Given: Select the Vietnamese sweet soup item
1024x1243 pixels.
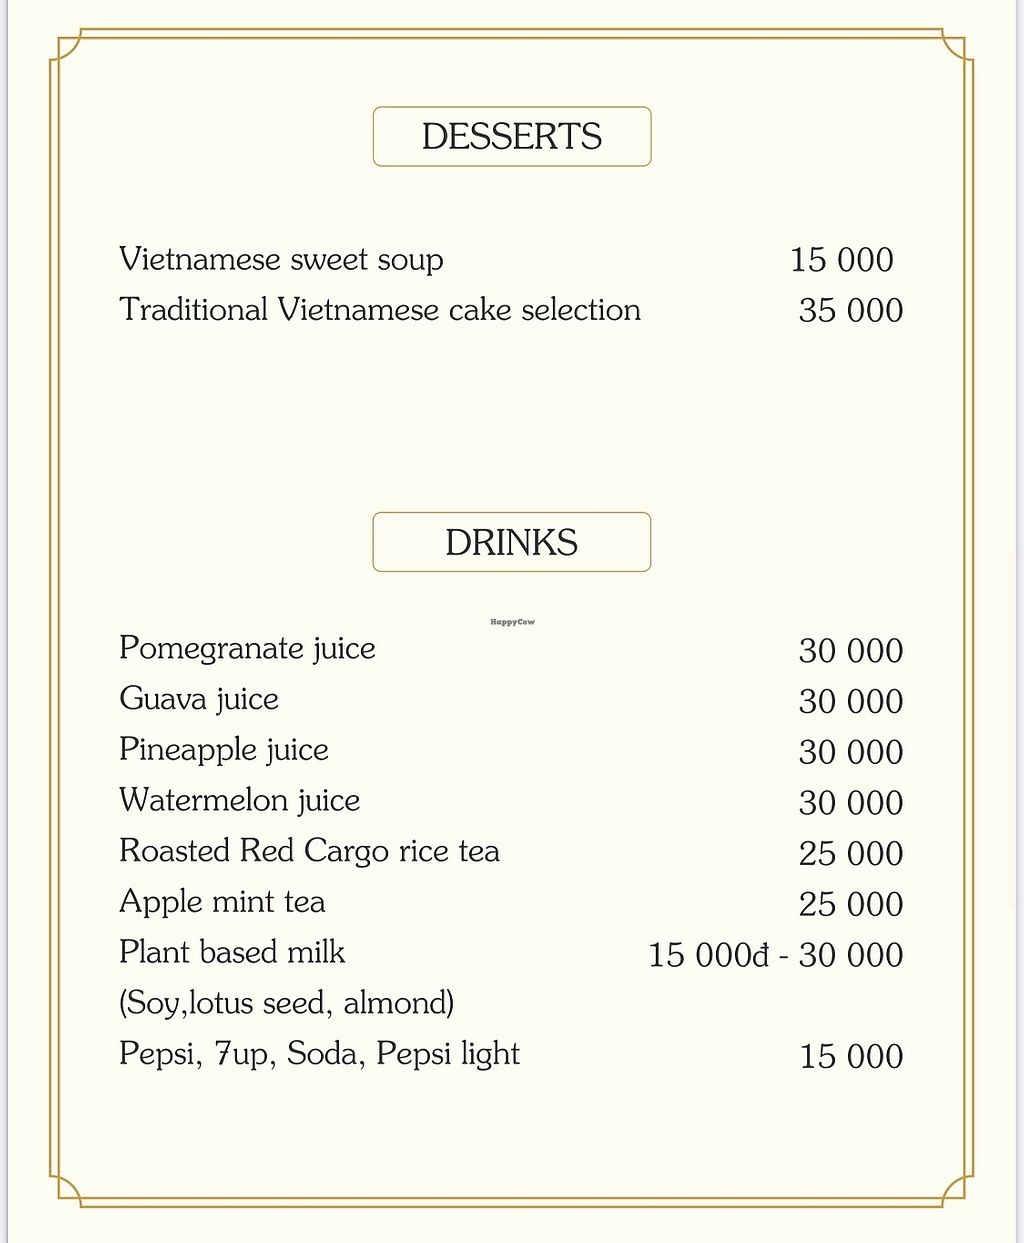Looking at the screenshot, I should tap(281, 260).
